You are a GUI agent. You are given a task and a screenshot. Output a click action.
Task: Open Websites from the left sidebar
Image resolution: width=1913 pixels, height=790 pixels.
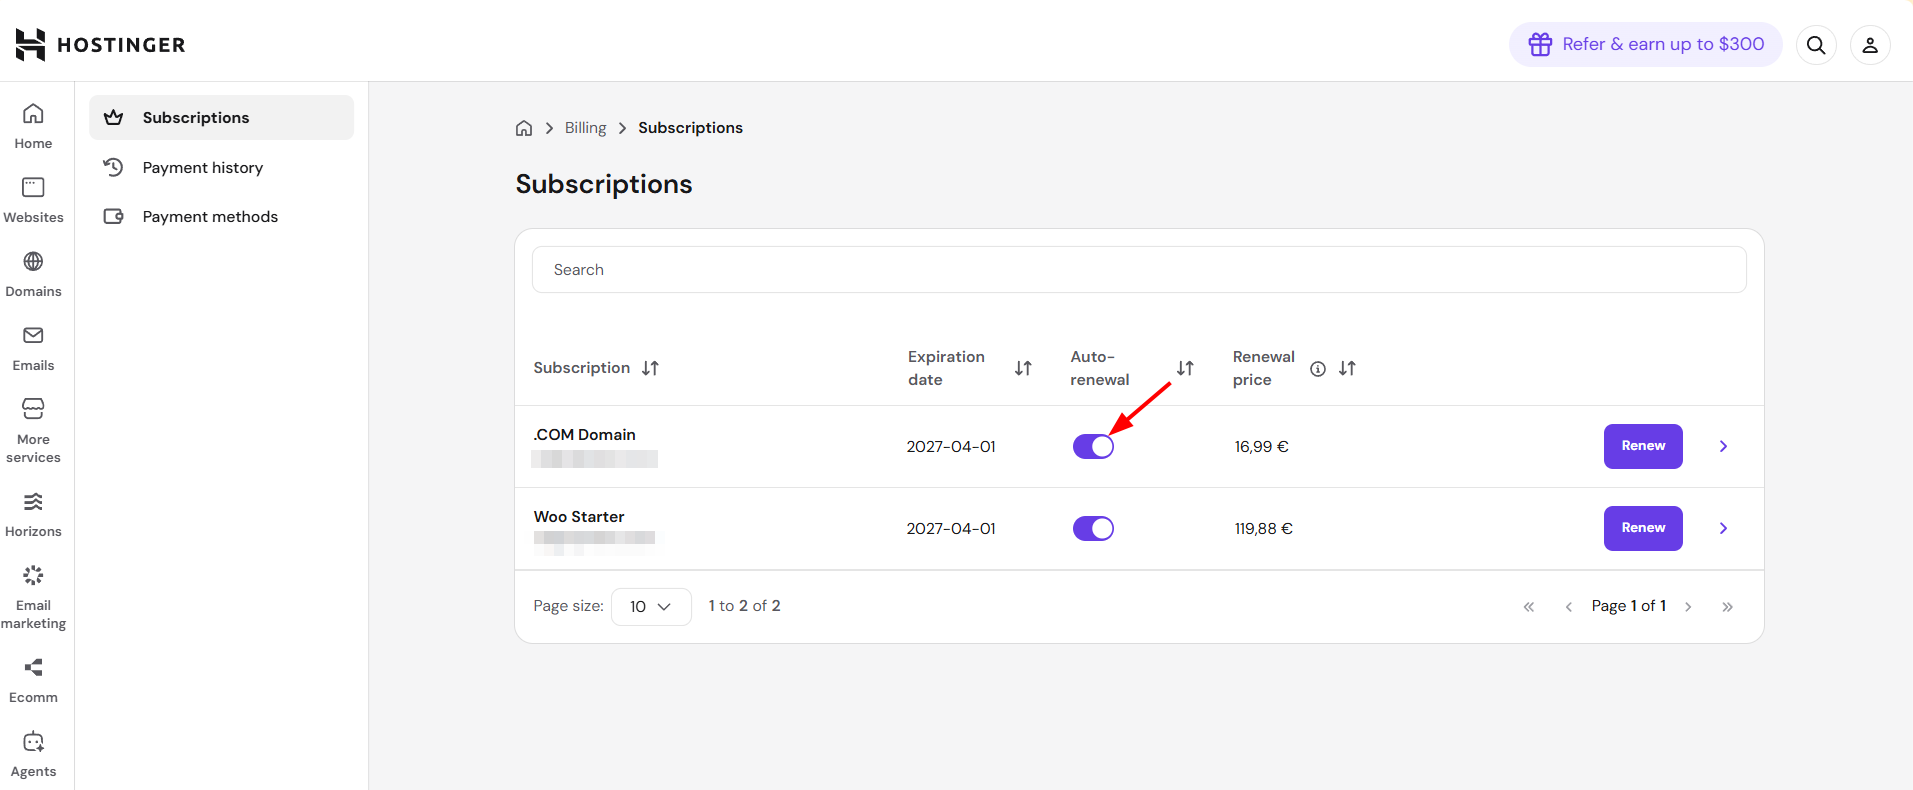click(33, 200)
